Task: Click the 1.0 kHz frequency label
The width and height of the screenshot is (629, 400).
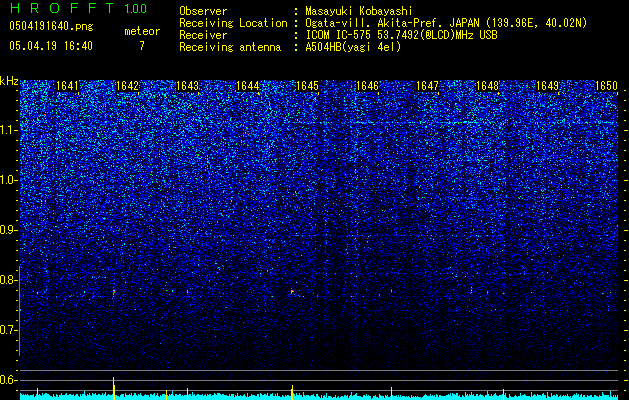Action: tap(8, 180)
